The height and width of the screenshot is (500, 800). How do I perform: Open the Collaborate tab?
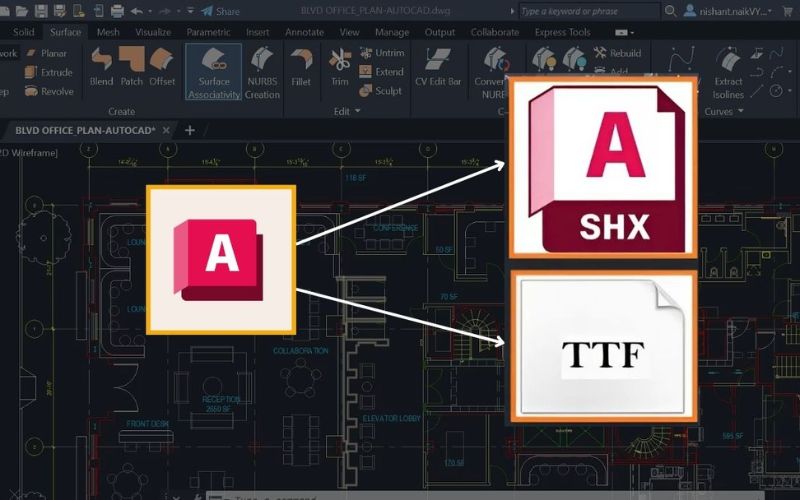click(x=495, y=32)
